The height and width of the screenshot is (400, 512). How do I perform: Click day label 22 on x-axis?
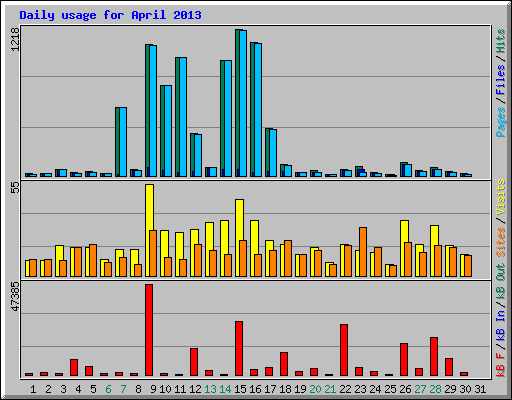[x=345, y=389]
